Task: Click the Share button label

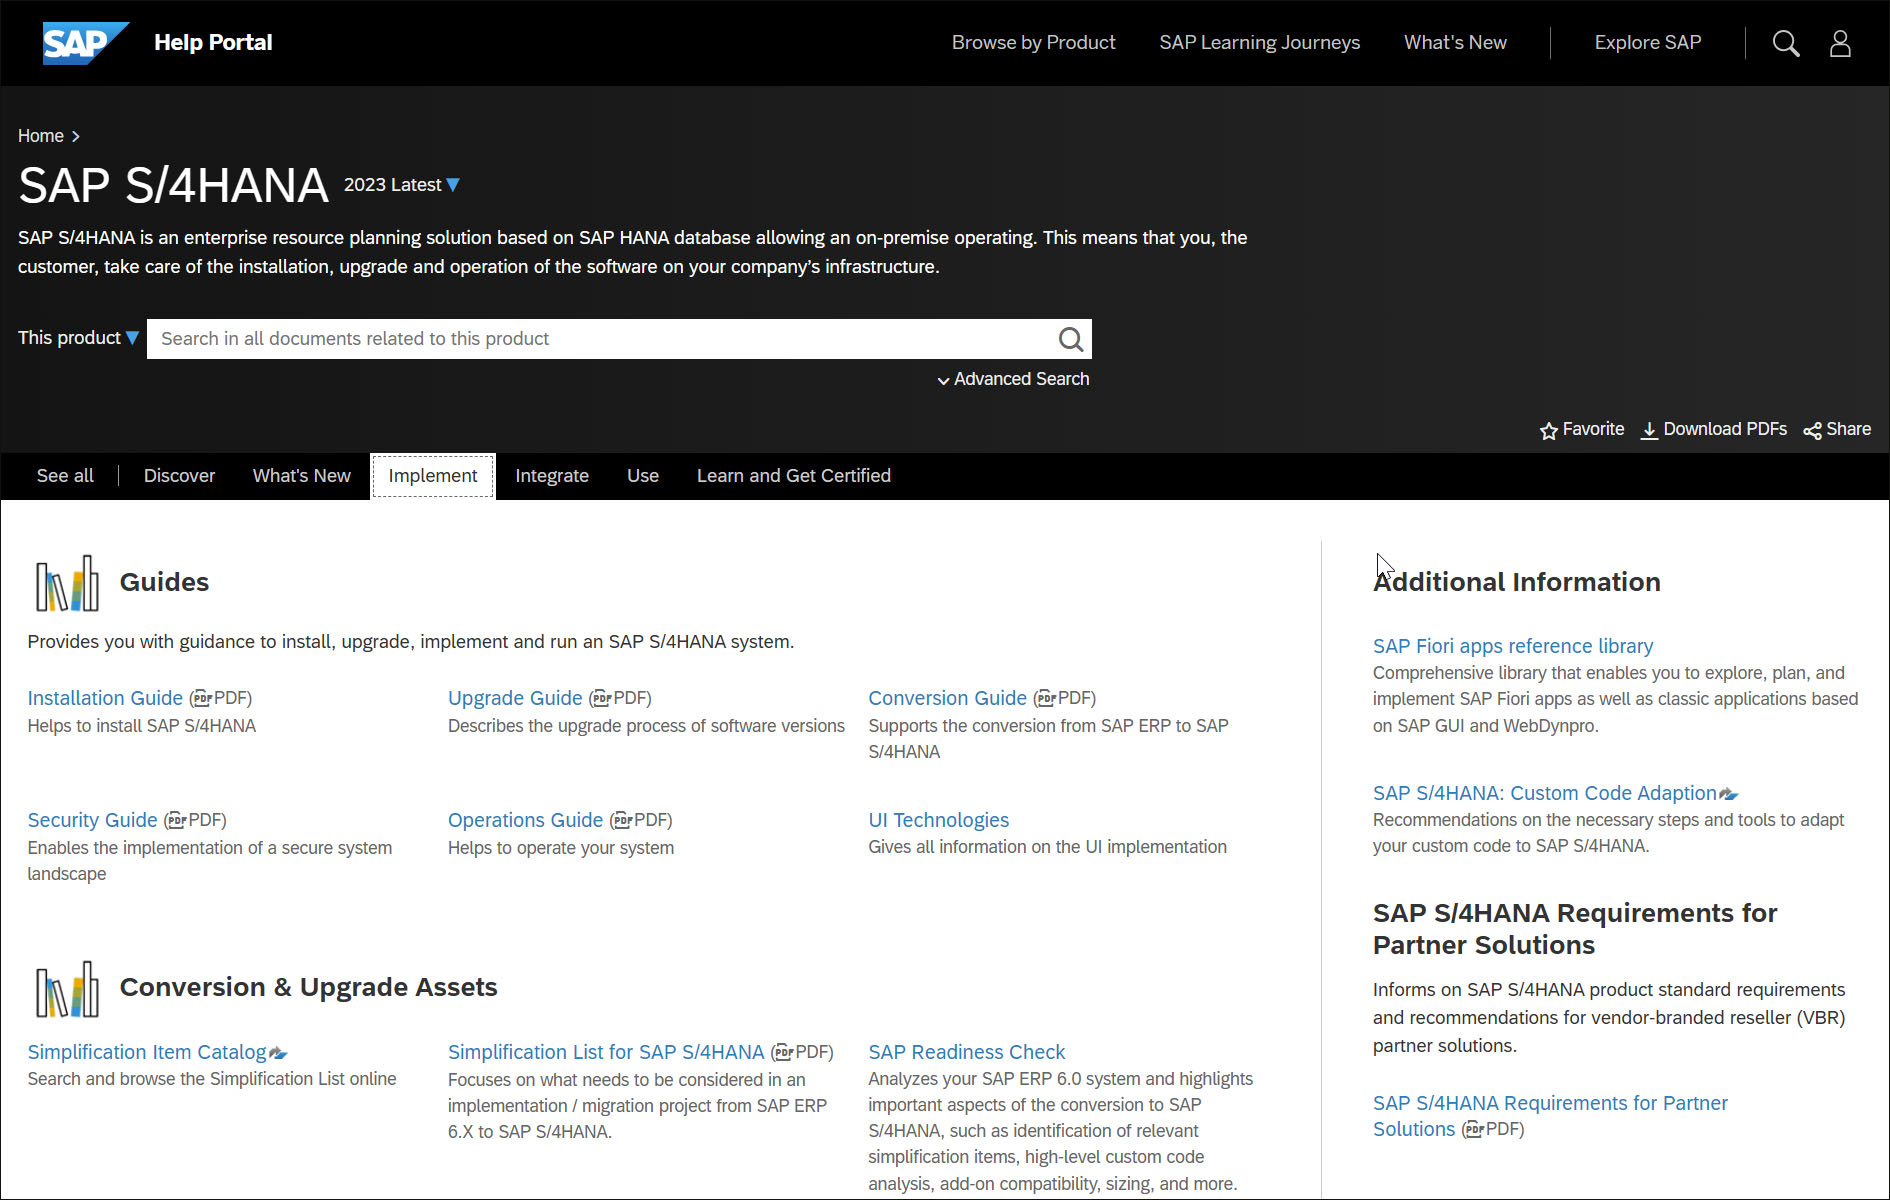Action: 1848,429
